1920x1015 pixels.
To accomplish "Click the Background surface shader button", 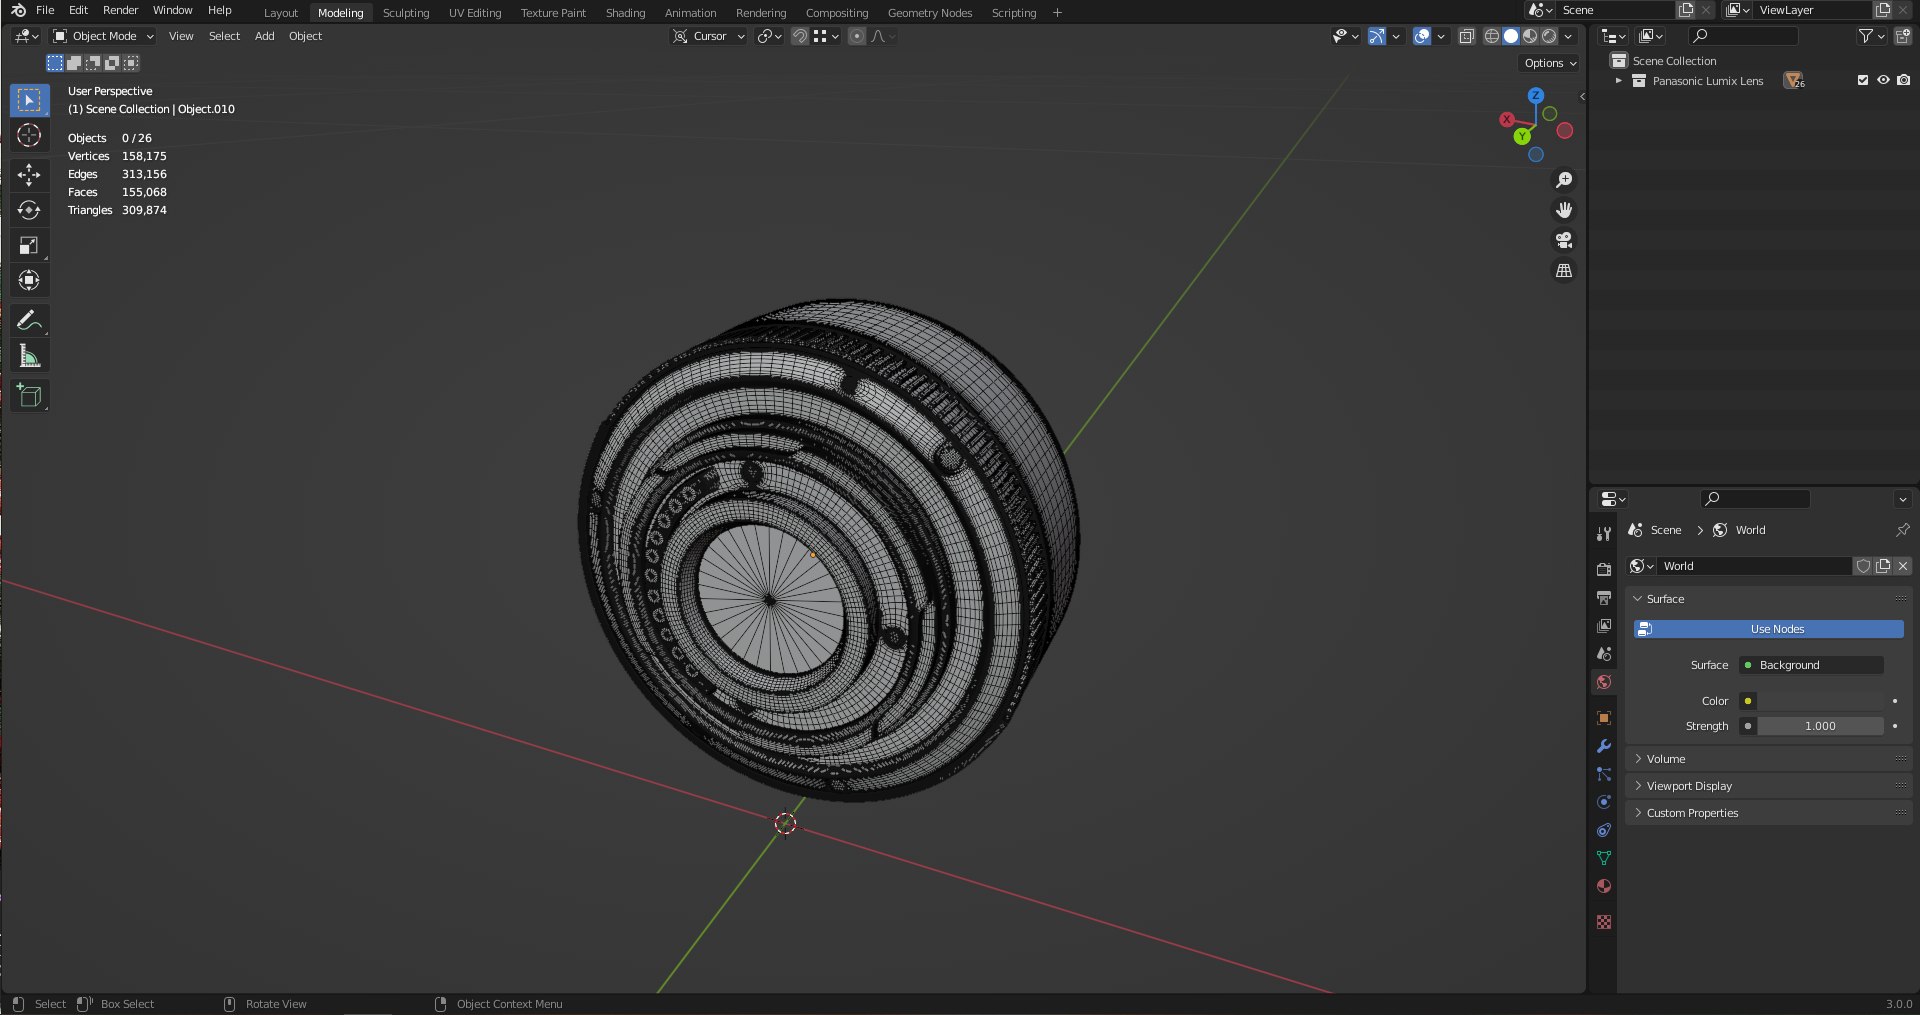I will (1812, 665).
